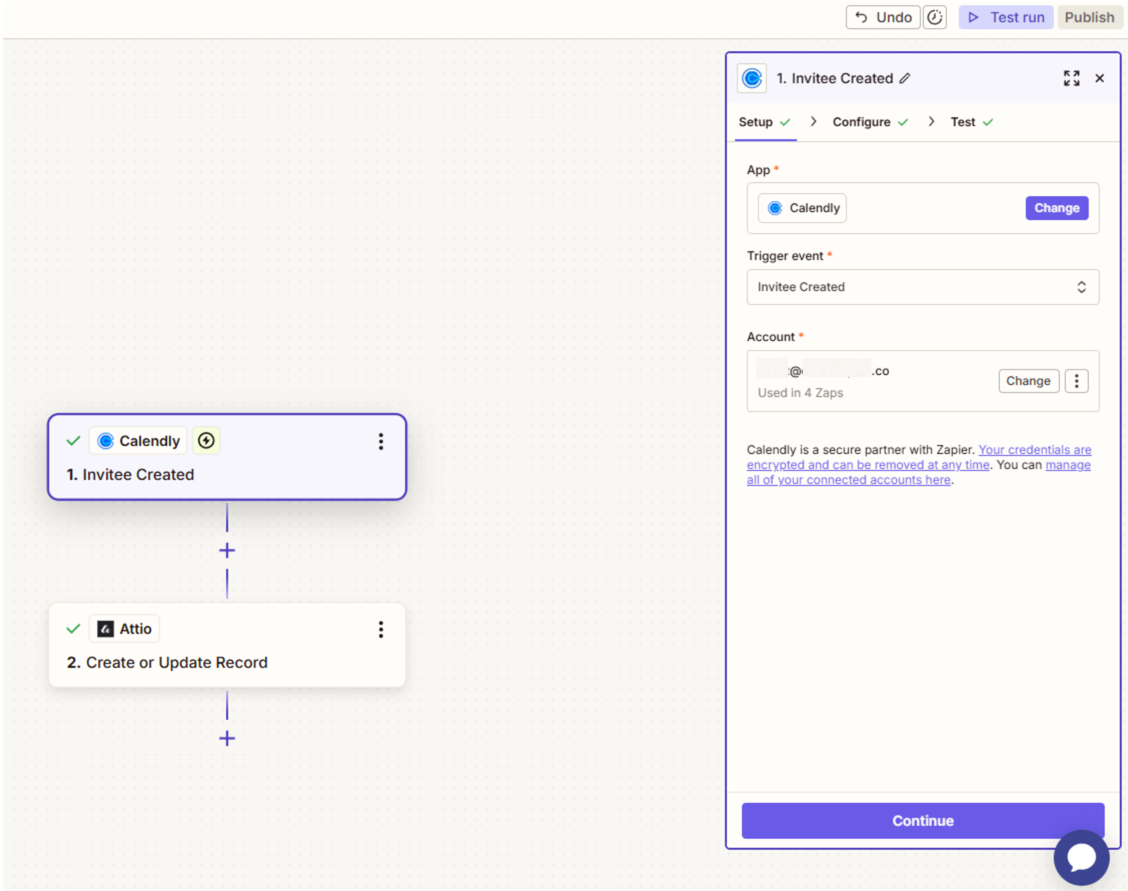The width and height of the screenshot is (1128, 891).
Task: Open the chat support bubble
Action: (x=1081, y=857)
